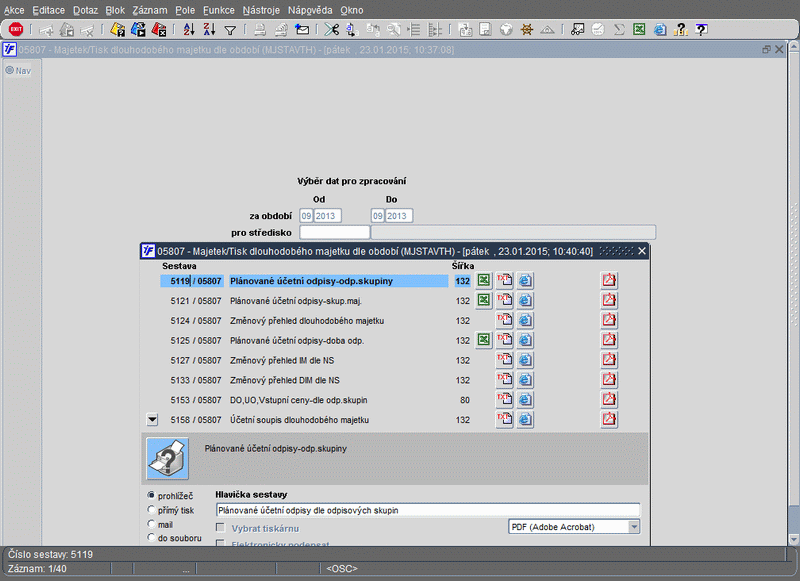Click the scissors cut toolbar icon
The height and width of the screenshot is (581, 800).
[x=332, y=30]
